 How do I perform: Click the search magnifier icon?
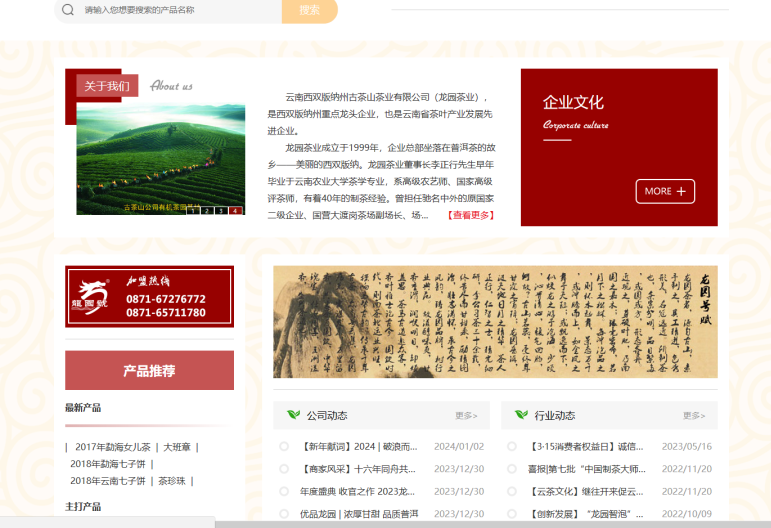[68, 9]
